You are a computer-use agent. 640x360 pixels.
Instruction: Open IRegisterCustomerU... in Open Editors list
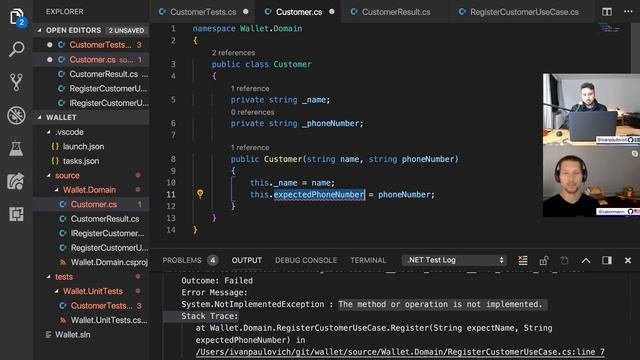pos(91,103)
